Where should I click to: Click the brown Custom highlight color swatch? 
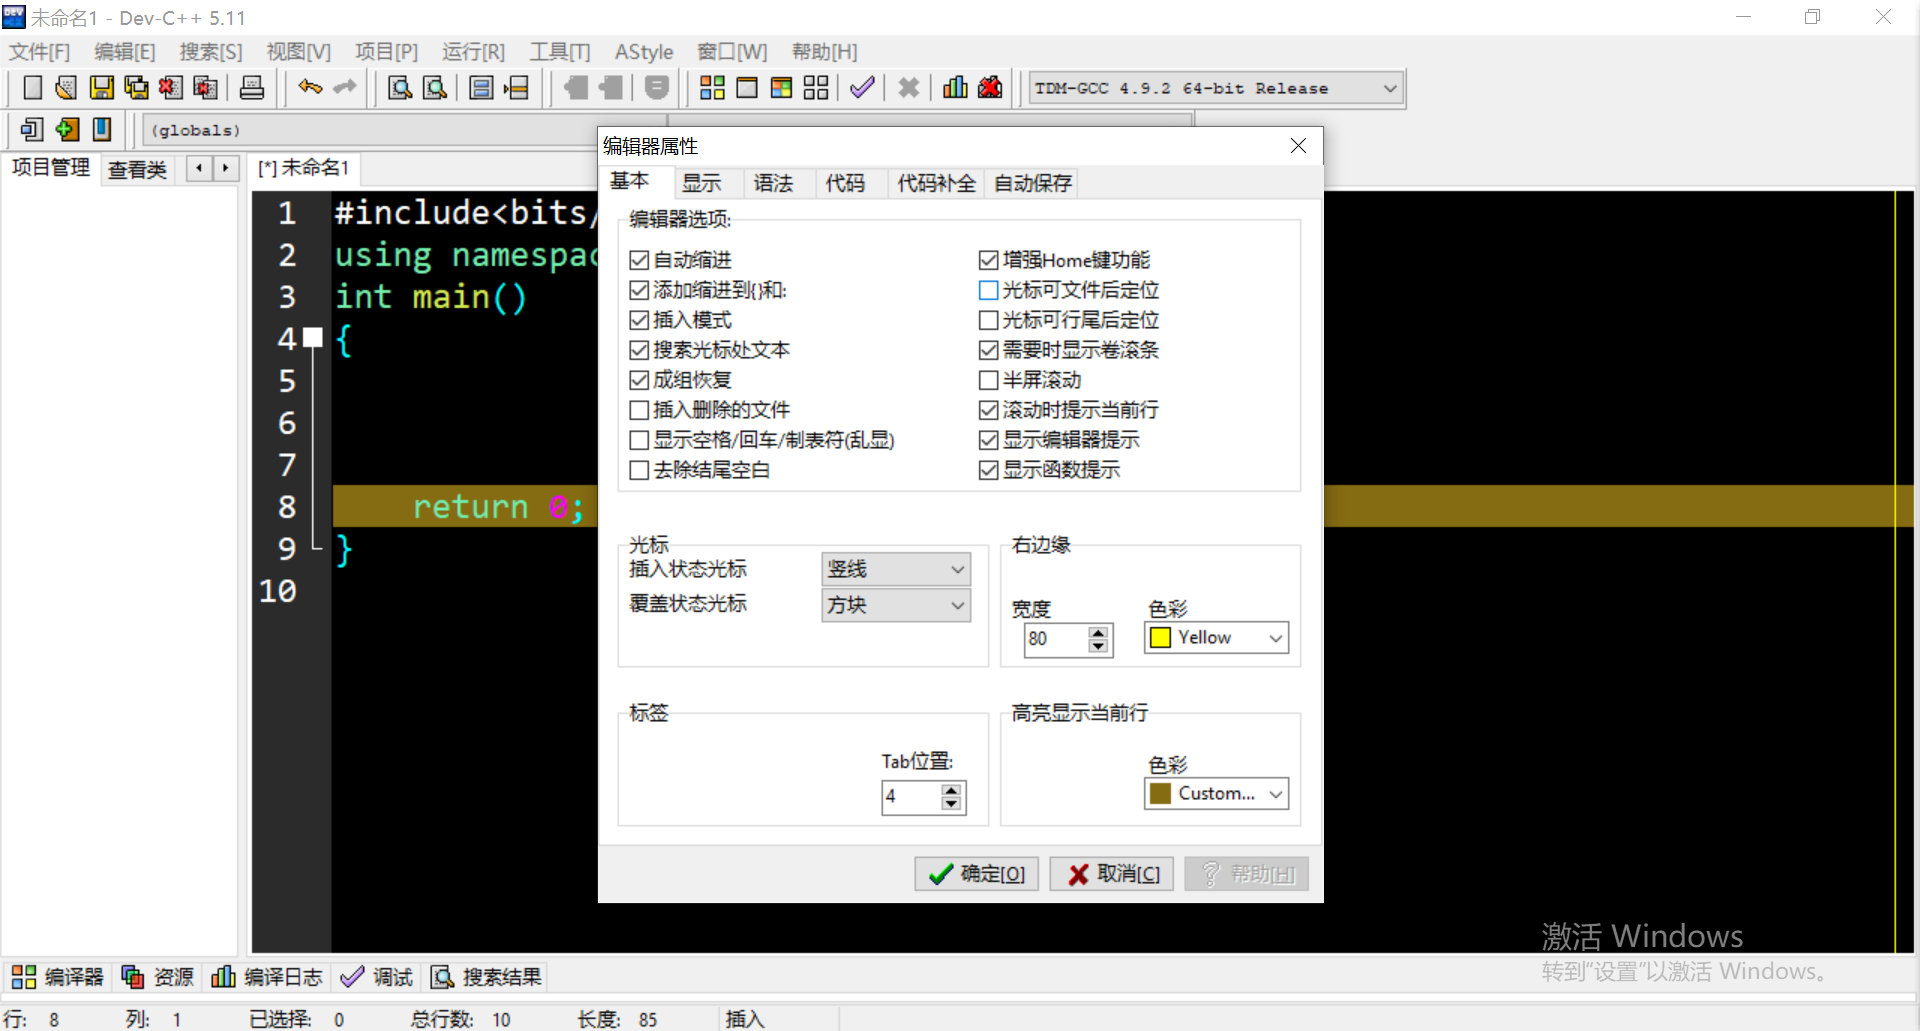click(x=1160, y=794)
